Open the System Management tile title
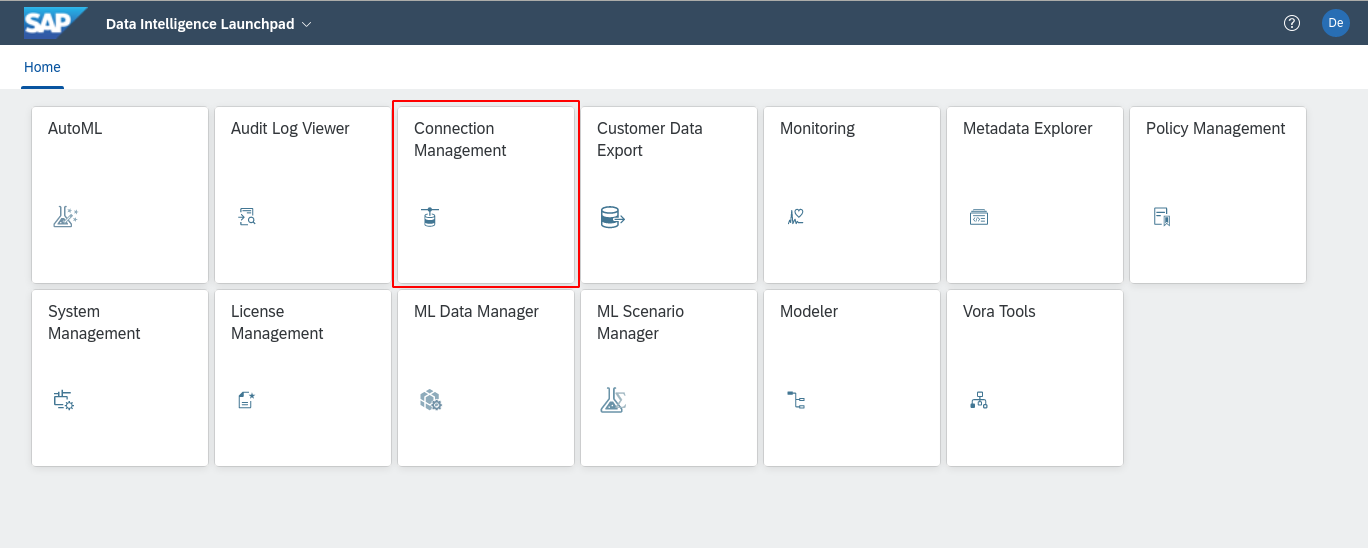 tap(94, 322)
